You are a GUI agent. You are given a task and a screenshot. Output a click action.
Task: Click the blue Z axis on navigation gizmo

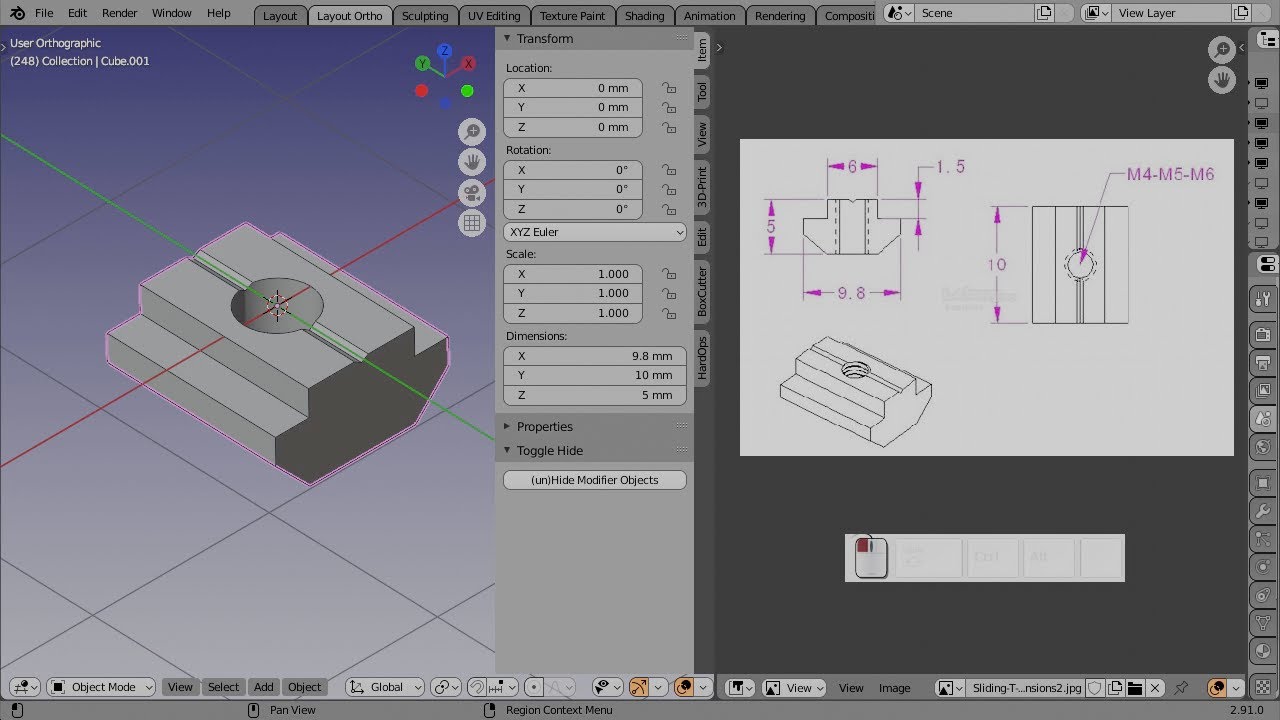point(445,51)
